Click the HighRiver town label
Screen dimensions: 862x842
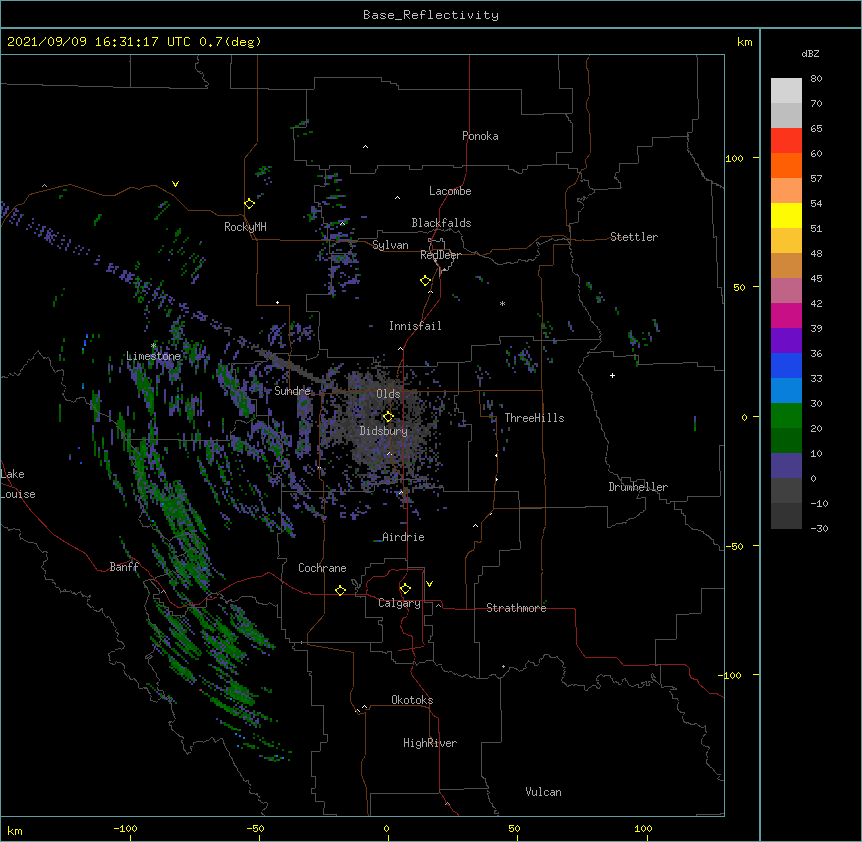pos(430,743)
